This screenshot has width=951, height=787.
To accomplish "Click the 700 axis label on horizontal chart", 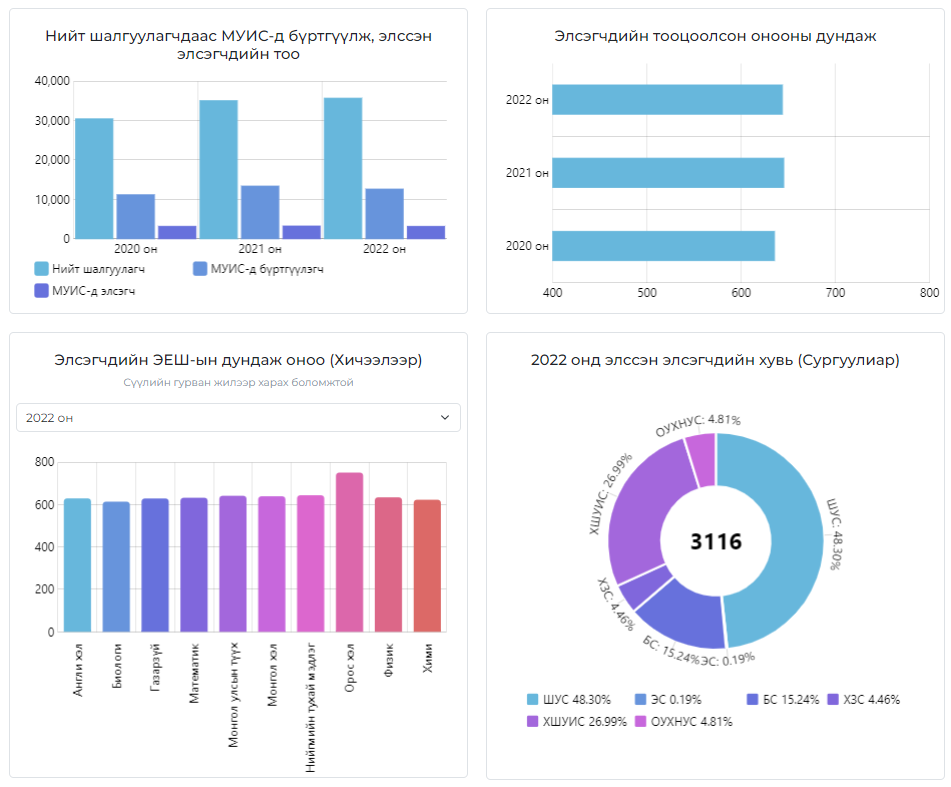I will point(835,293).
